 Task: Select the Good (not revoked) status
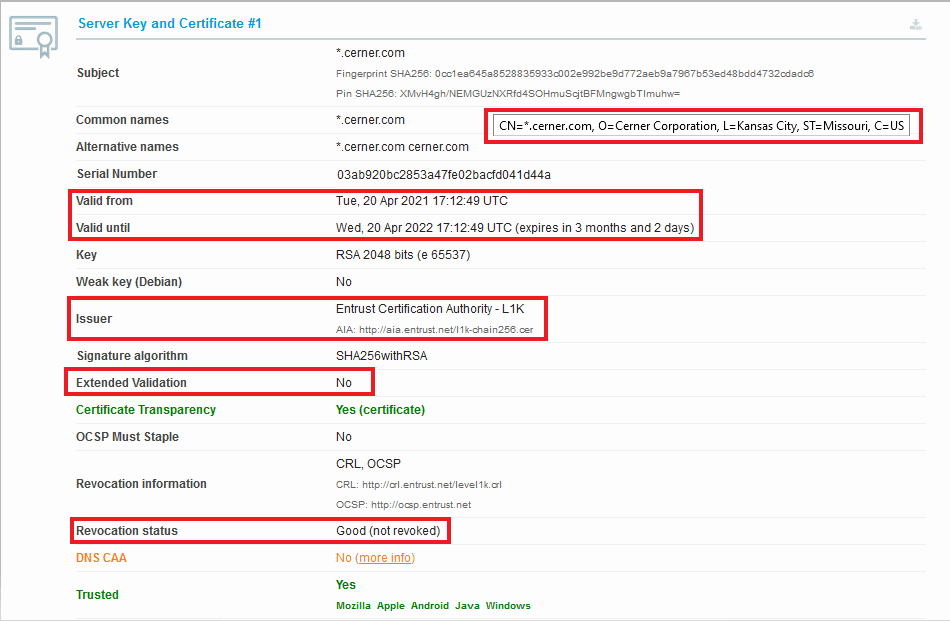click(388, 531)
